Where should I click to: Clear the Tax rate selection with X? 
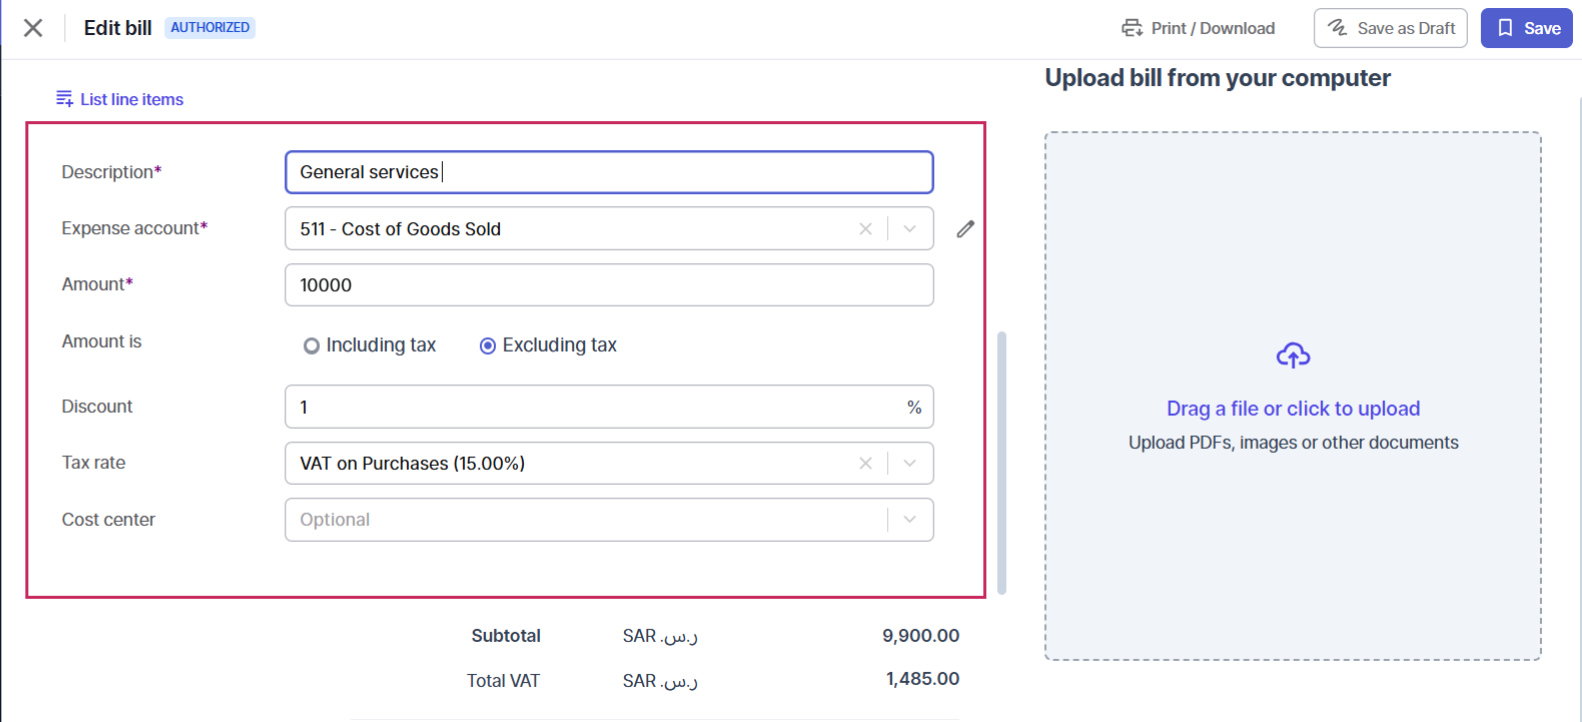click(x=866, y=463)
